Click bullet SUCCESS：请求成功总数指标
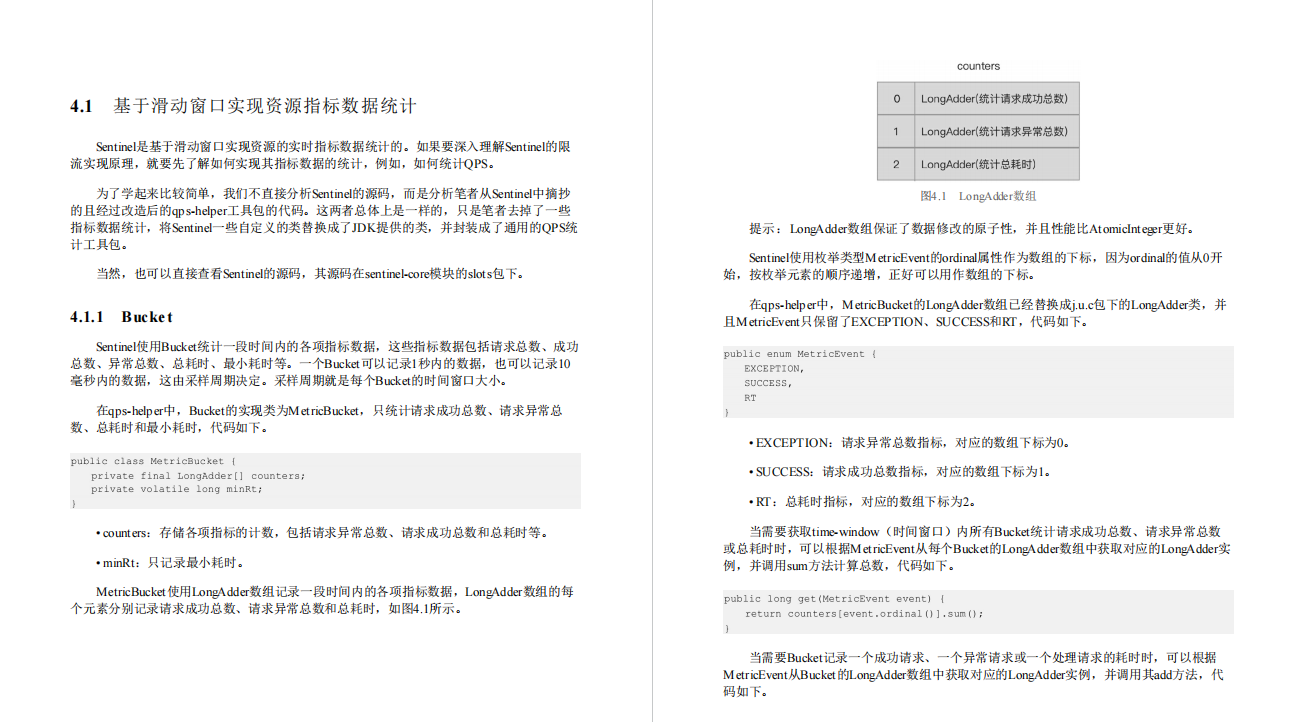The height and width of the screenshot is (722, 1301). (x=899, y=471)
